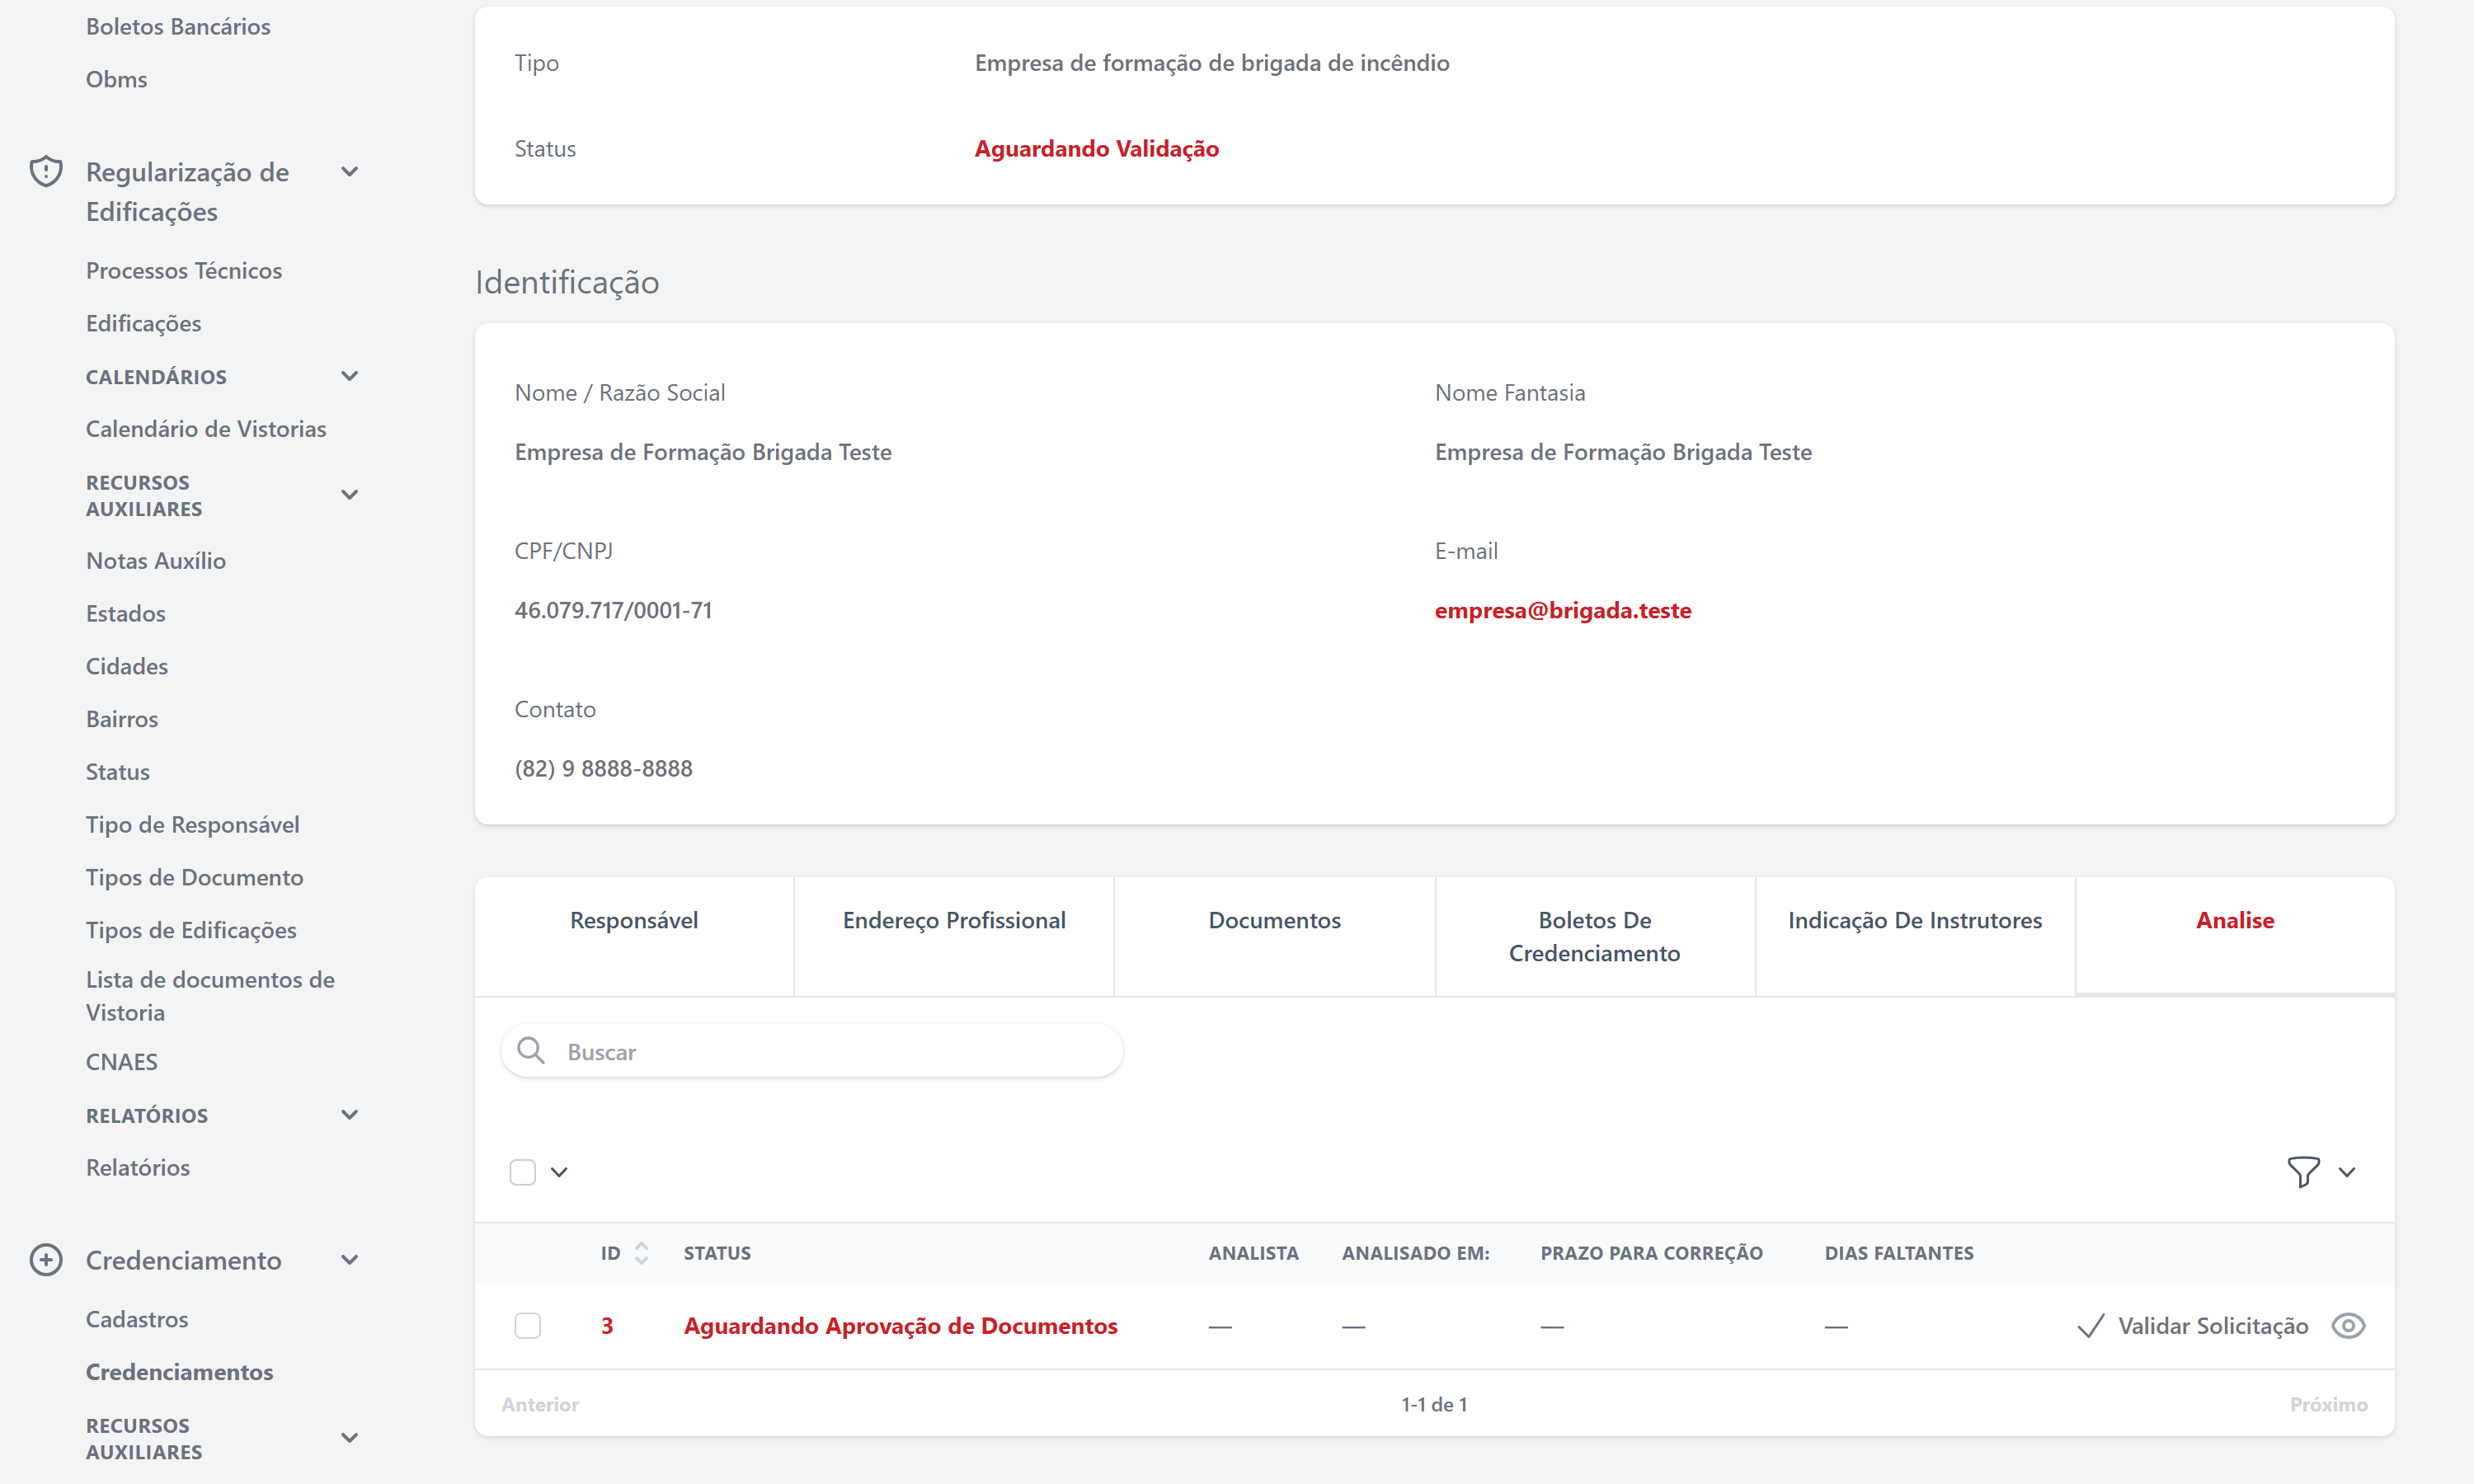Tick the select-all checkbox above the table
Screen dimensions: 2474x1484
tap(523, 1171)
